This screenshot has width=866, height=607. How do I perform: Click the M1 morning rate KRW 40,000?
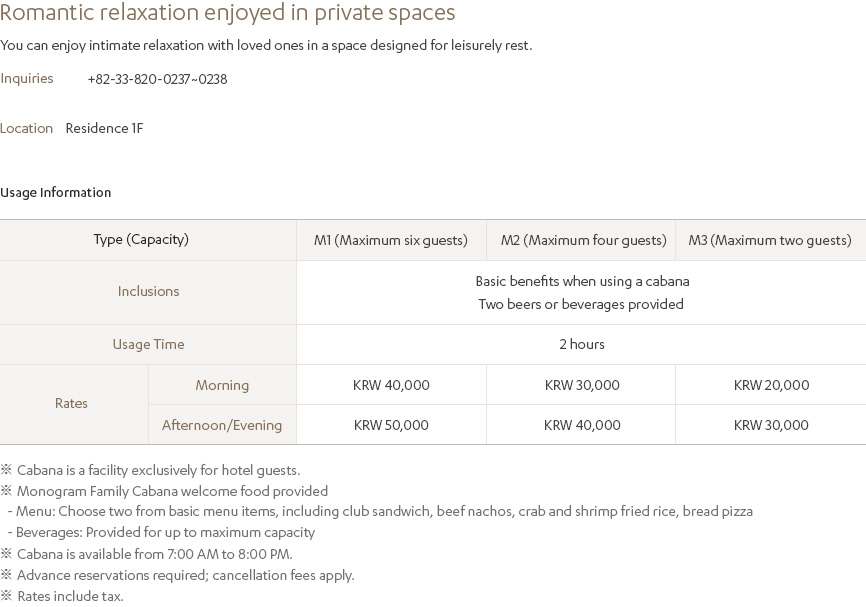coord(391,385)
